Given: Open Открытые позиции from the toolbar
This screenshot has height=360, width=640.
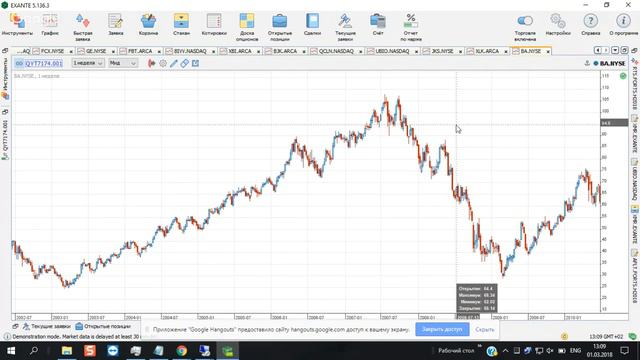Looking at the screenshot, I should 280,27.
